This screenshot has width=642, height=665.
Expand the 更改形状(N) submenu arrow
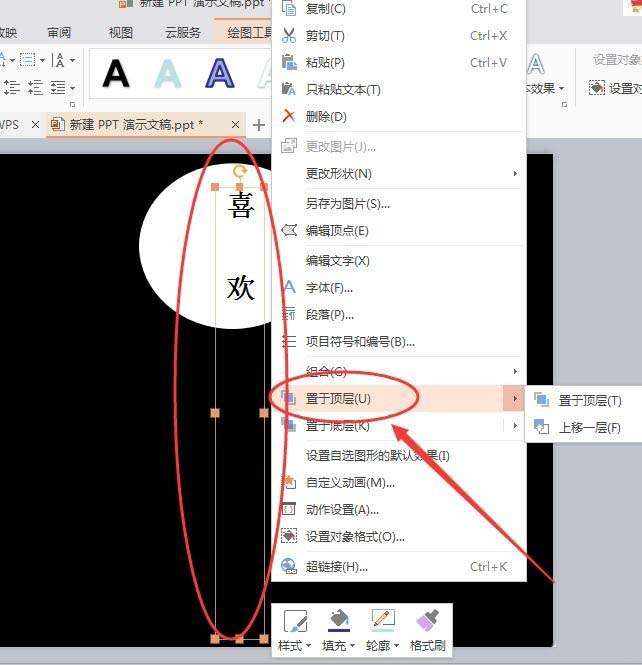pyautogui.click(x=515, y=173)
